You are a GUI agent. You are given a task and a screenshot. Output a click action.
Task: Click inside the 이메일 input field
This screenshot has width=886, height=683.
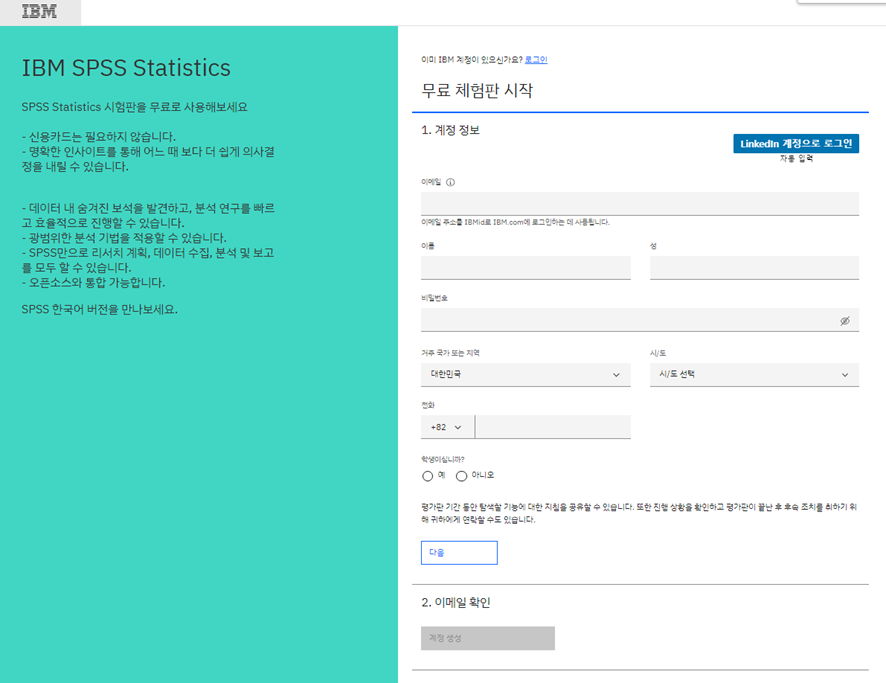[x=640, y=203]
